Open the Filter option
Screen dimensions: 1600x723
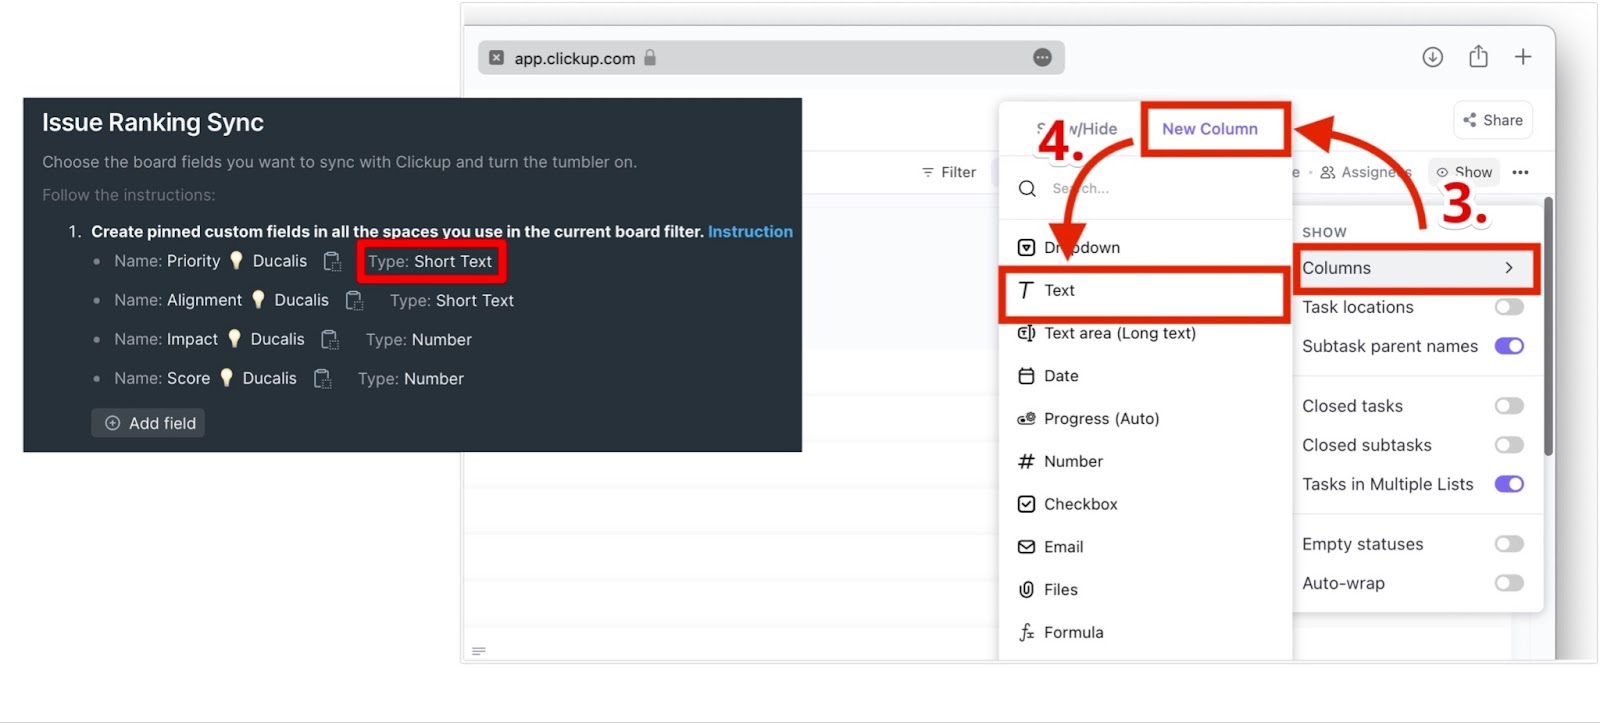point(948,172)
